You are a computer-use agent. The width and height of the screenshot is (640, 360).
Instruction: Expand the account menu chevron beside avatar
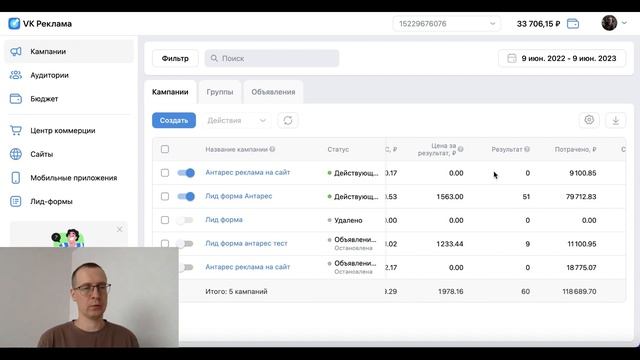(624, 23)
